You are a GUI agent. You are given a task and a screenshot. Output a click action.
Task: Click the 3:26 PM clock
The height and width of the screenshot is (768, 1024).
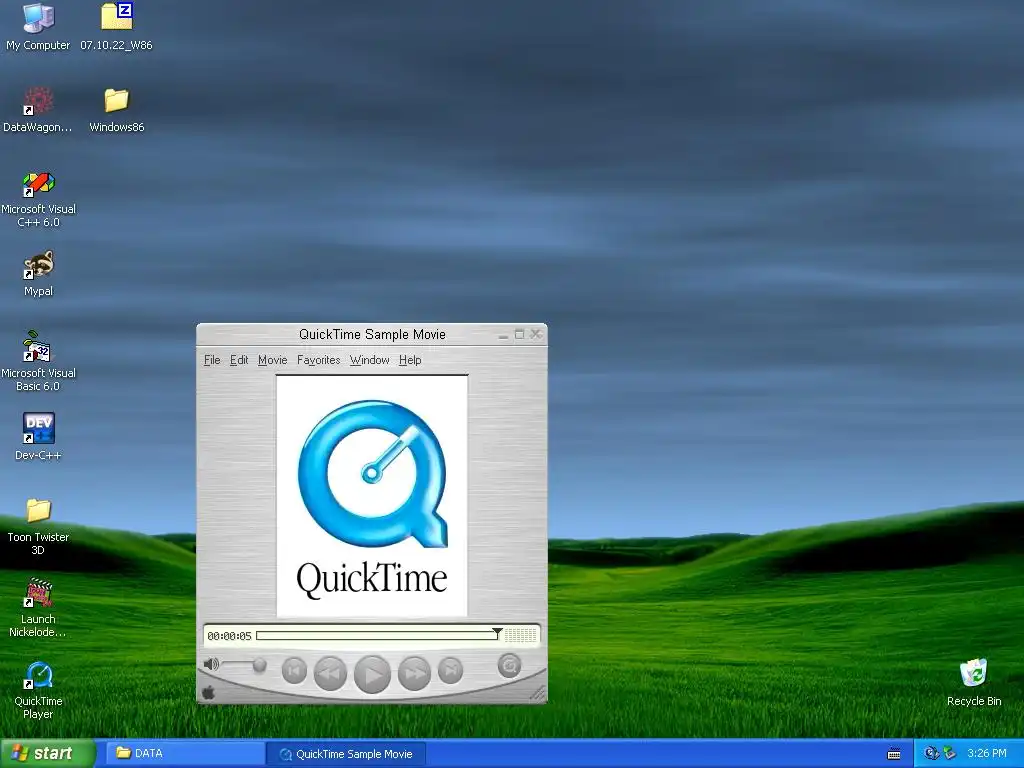click(x=987, y=754)
